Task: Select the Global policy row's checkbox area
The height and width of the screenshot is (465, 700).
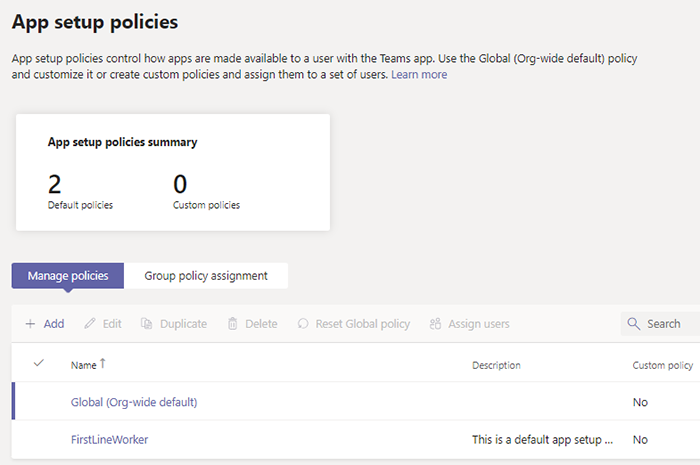Action: point(39,402)
